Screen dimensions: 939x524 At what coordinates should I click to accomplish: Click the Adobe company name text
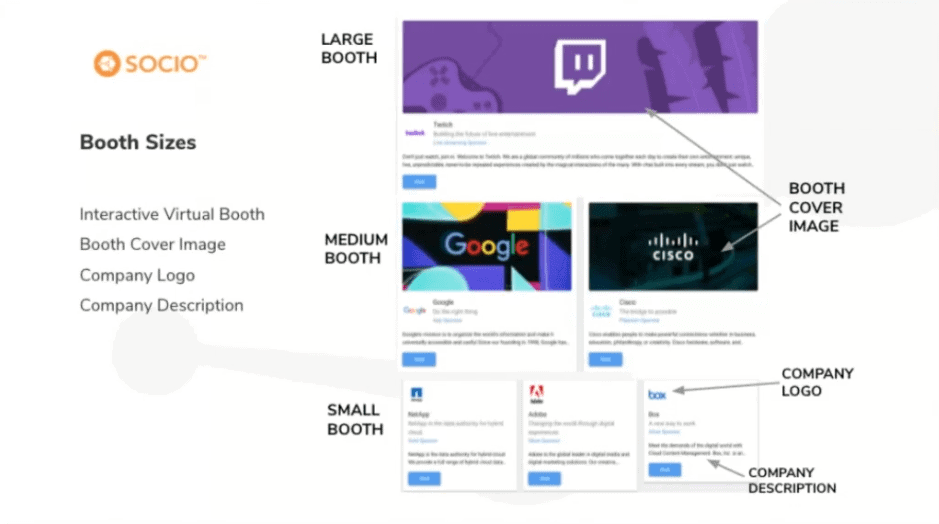(x=538, y=414)
